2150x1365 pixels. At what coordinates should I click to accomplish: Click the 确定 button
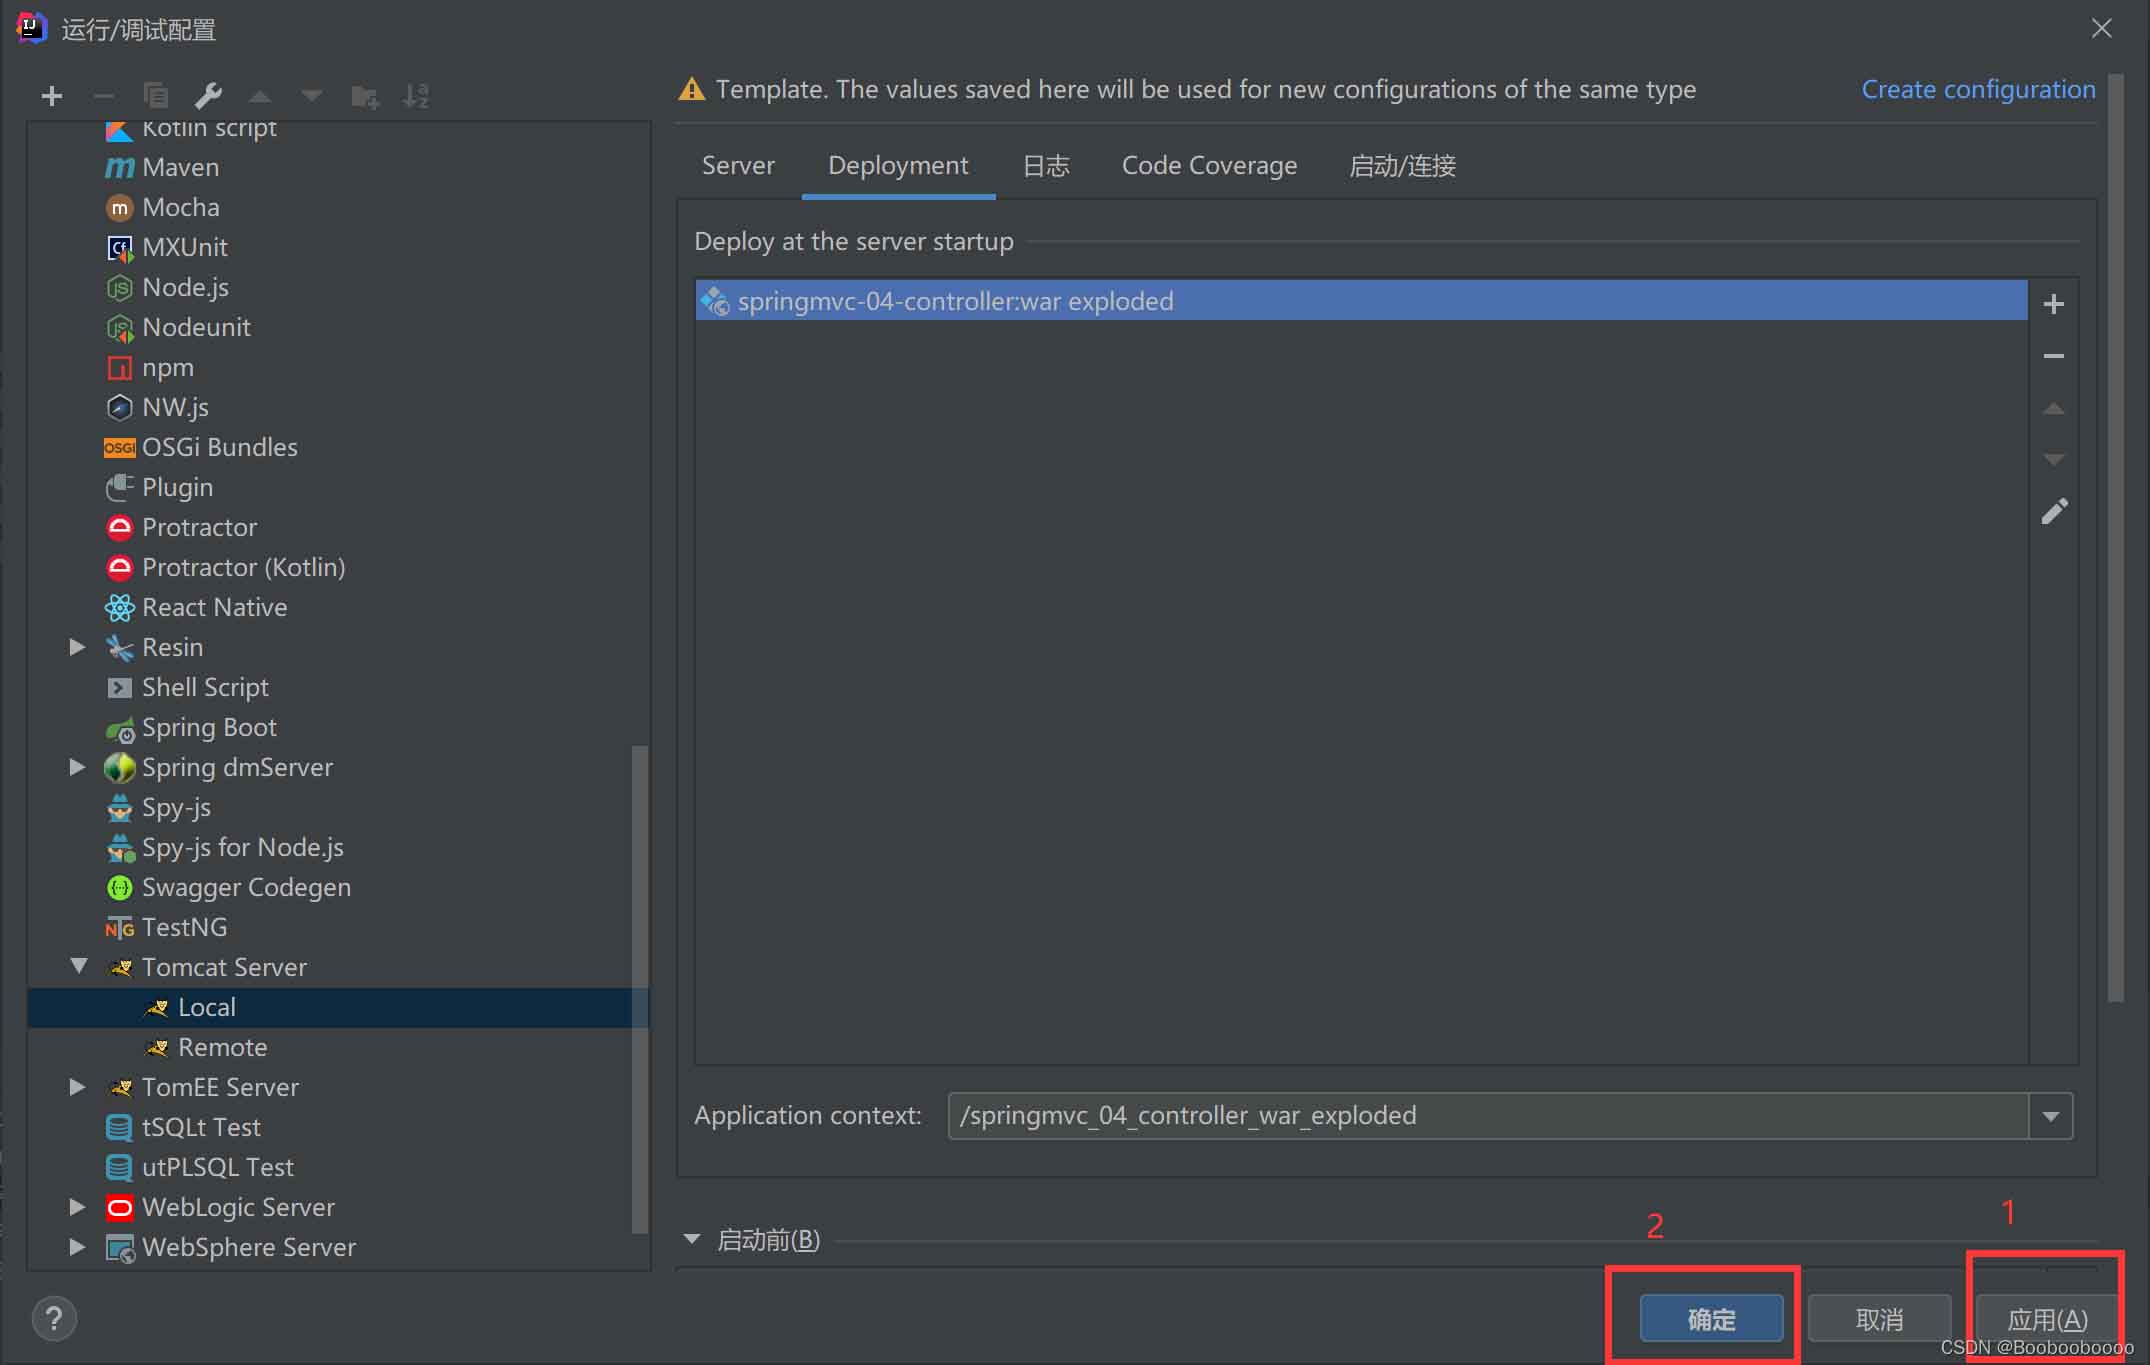[1711, 1319]
